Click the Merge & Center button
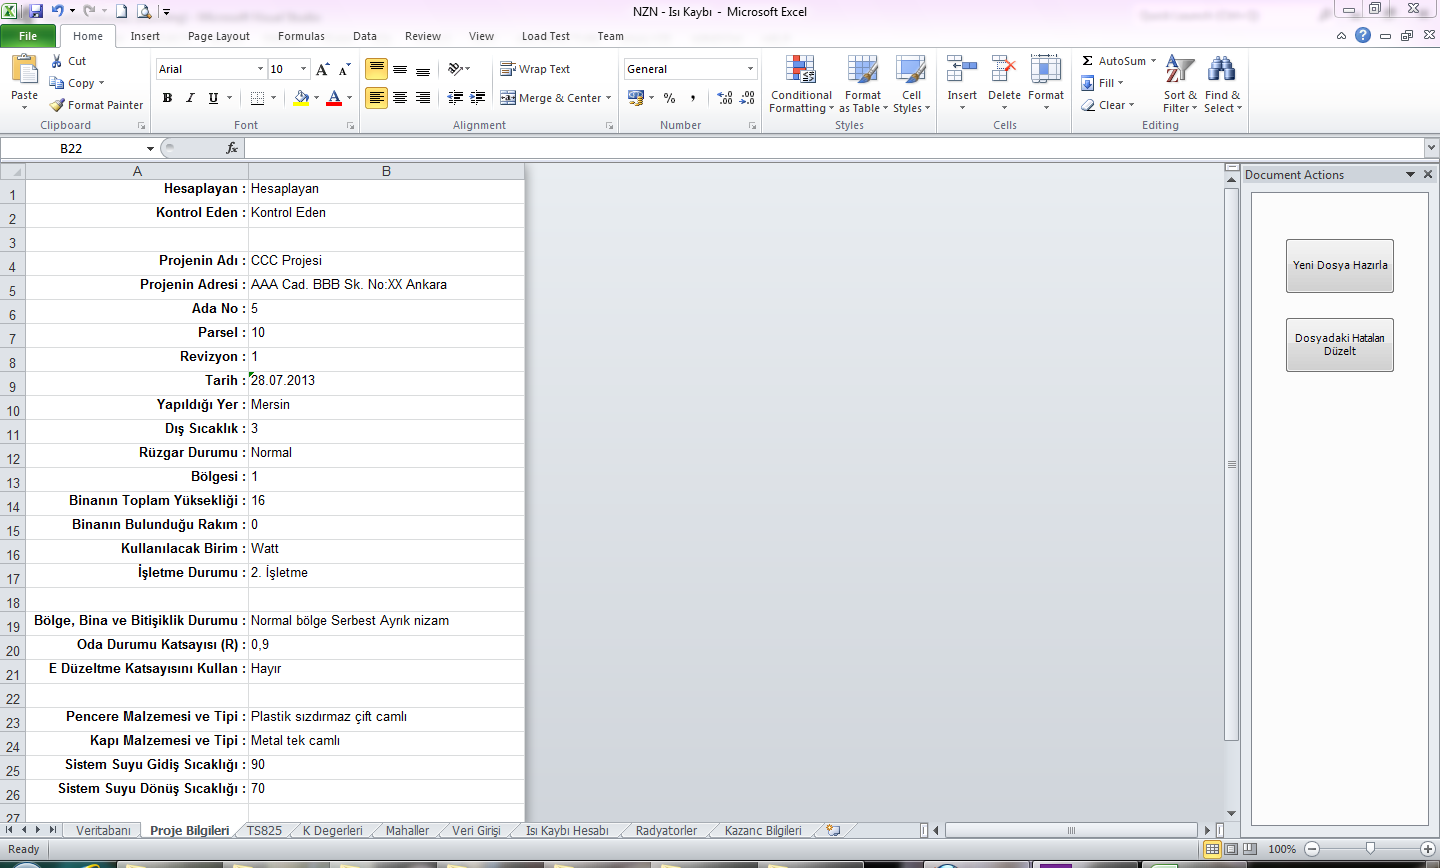Image resolution: width=1440 pixels, height=868 pixels. coord(556,98)
